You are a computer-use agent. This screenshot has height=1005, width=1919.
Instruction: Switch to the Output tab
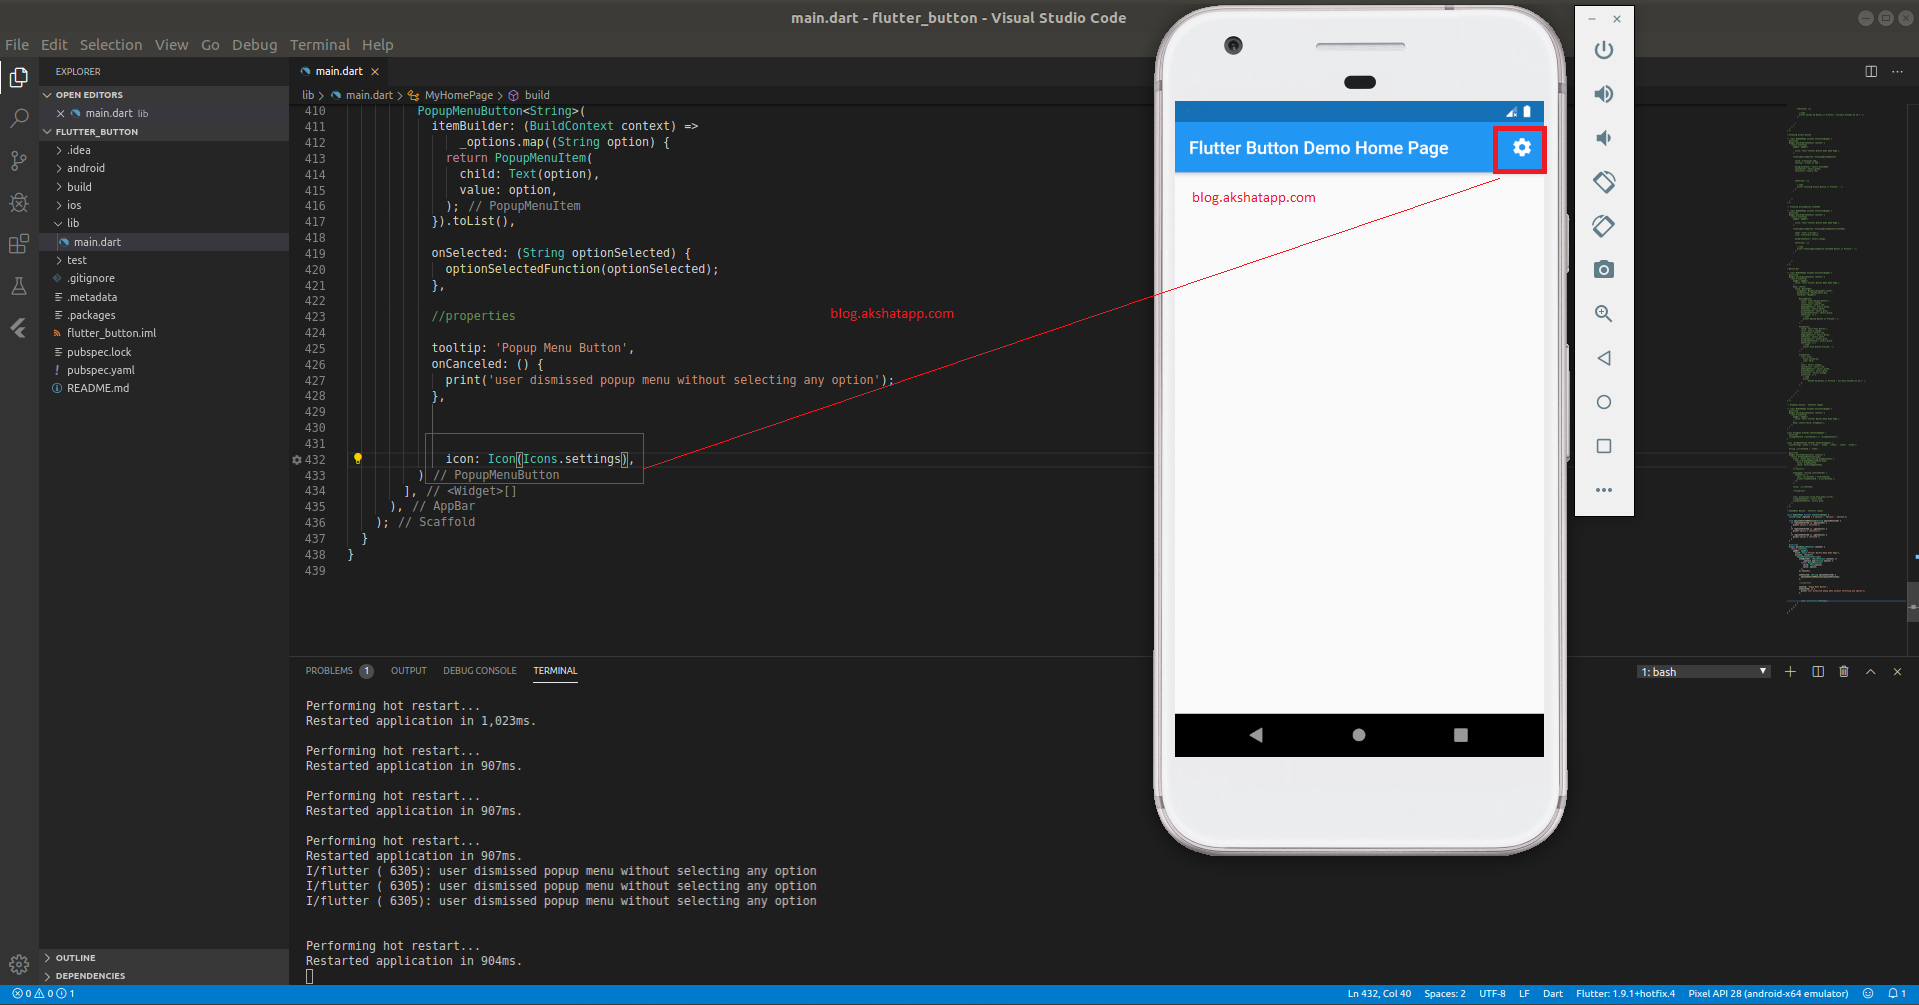409,671
